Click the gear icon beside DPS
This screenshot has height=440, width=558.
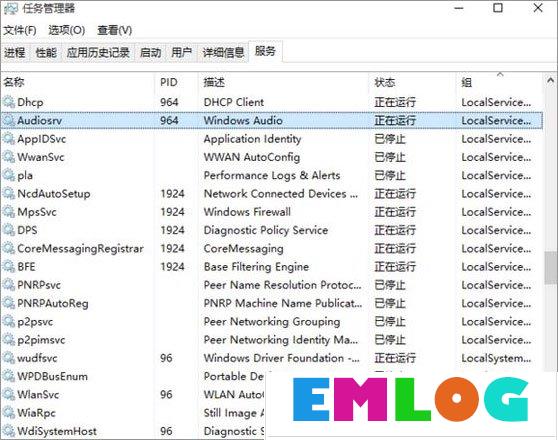(9, 230)
